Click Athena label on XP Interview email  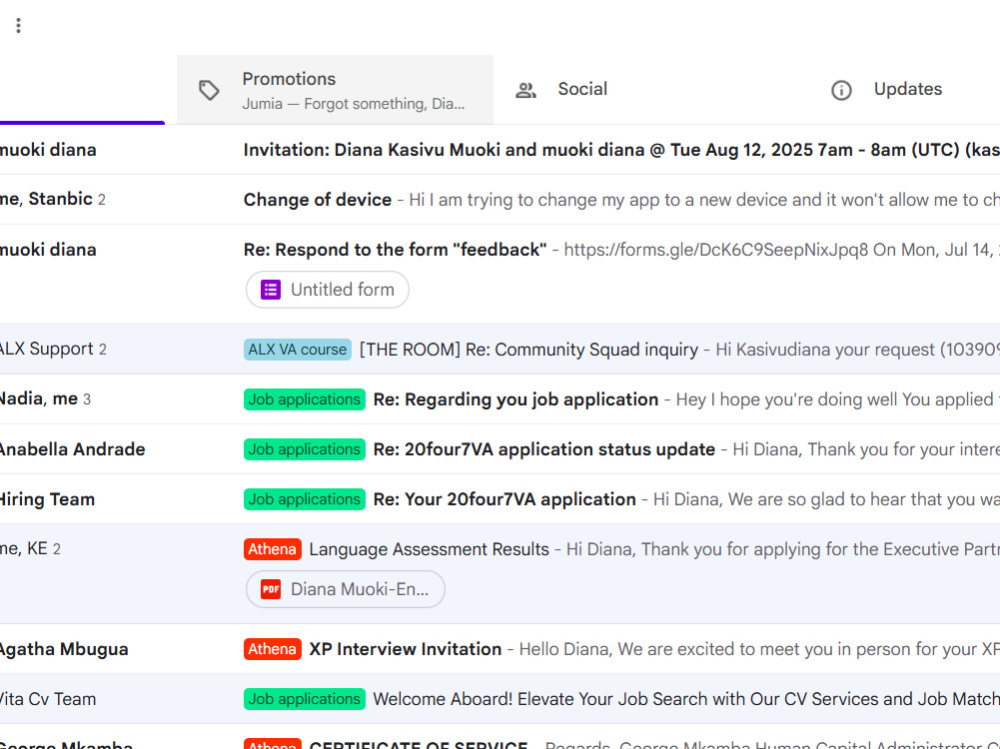coord(272,649)
